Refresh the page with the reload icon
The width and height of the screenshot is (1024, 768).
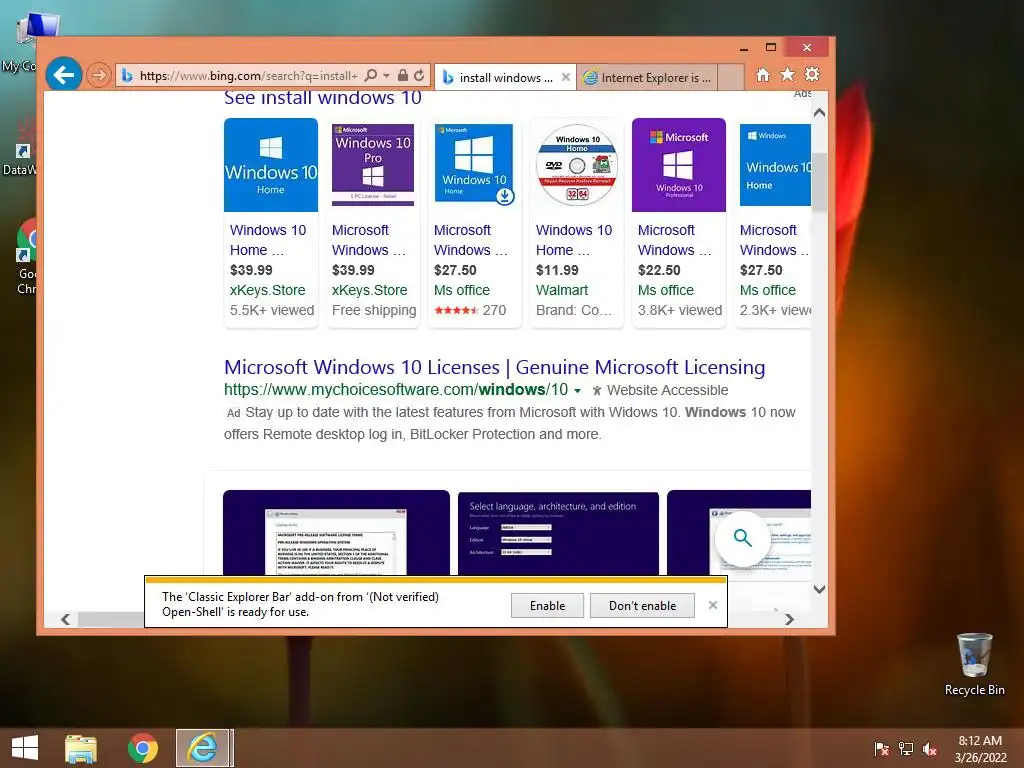click(419, 76)
